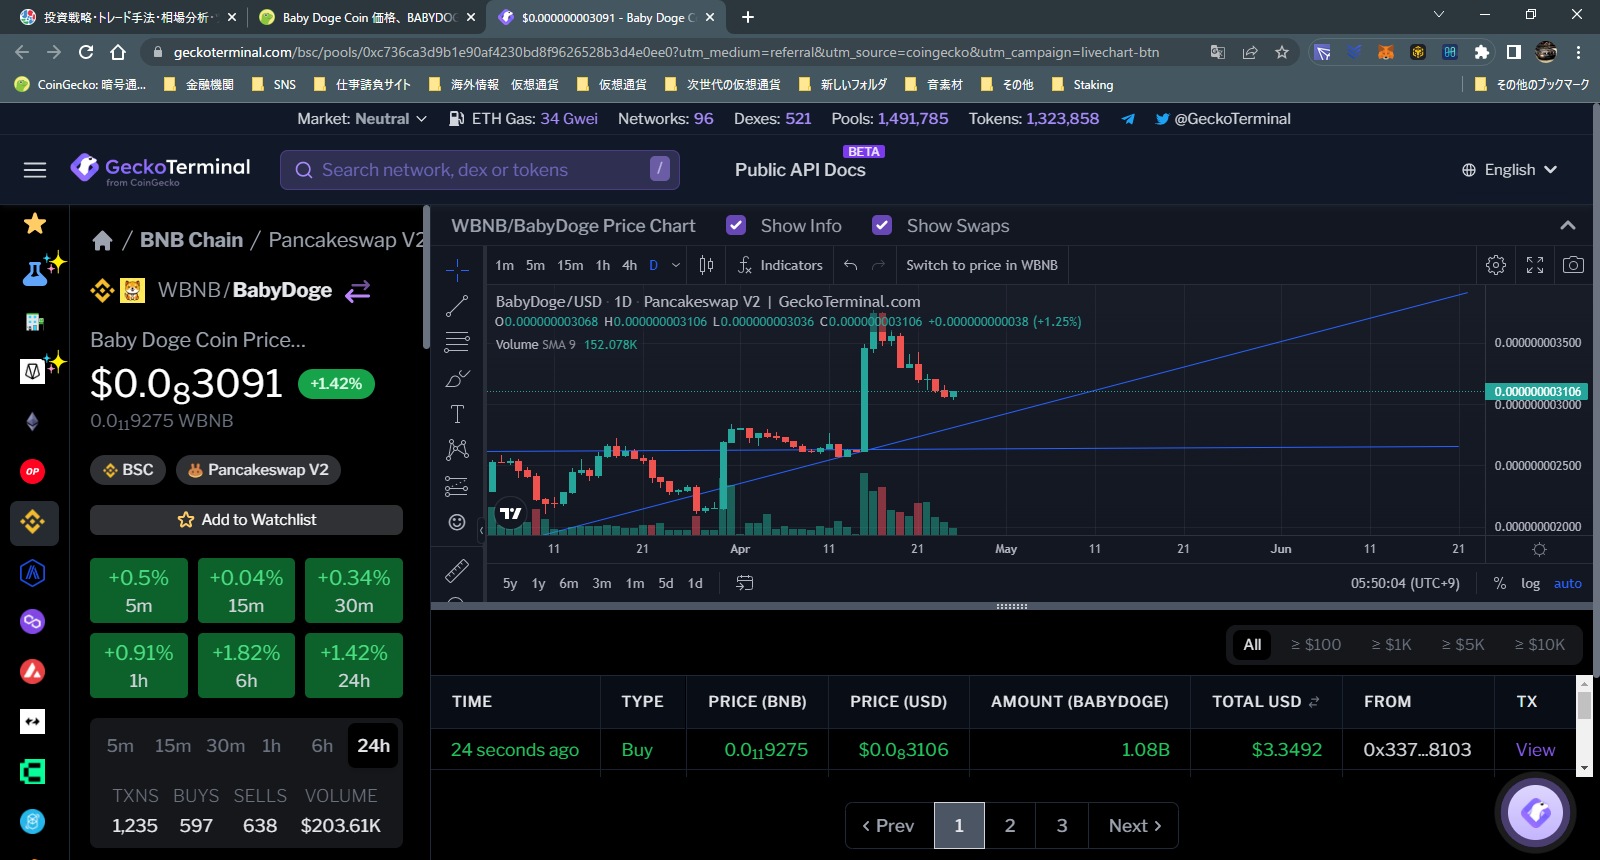Viewport: 1600px width, 860px height.
Task: Select the 5m stats tab
Action: click(120, 746)
